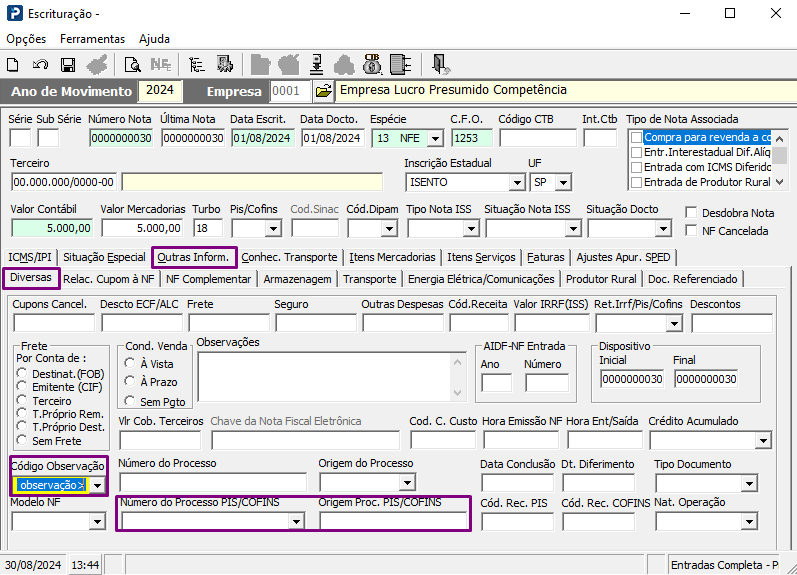Click the Undo arrow toolbar icon
The width and height of the screenshot is (797, 575).
pyautogui.click(x=40, y=65)
